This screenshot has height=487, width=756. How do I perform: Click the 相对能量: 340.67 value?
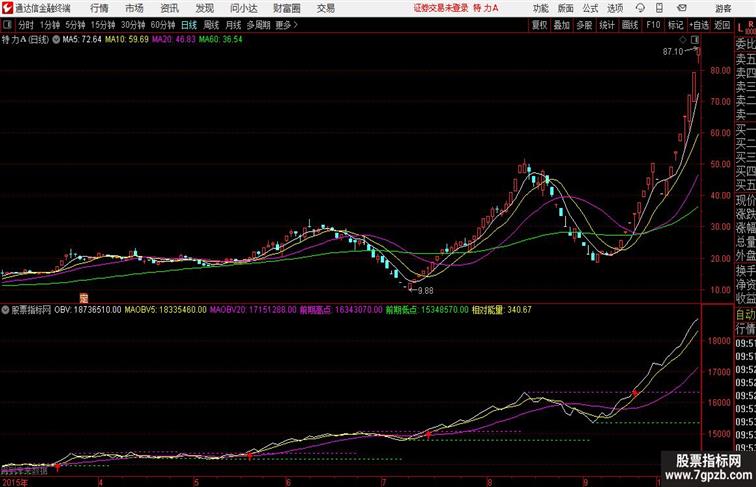point(501,310)
